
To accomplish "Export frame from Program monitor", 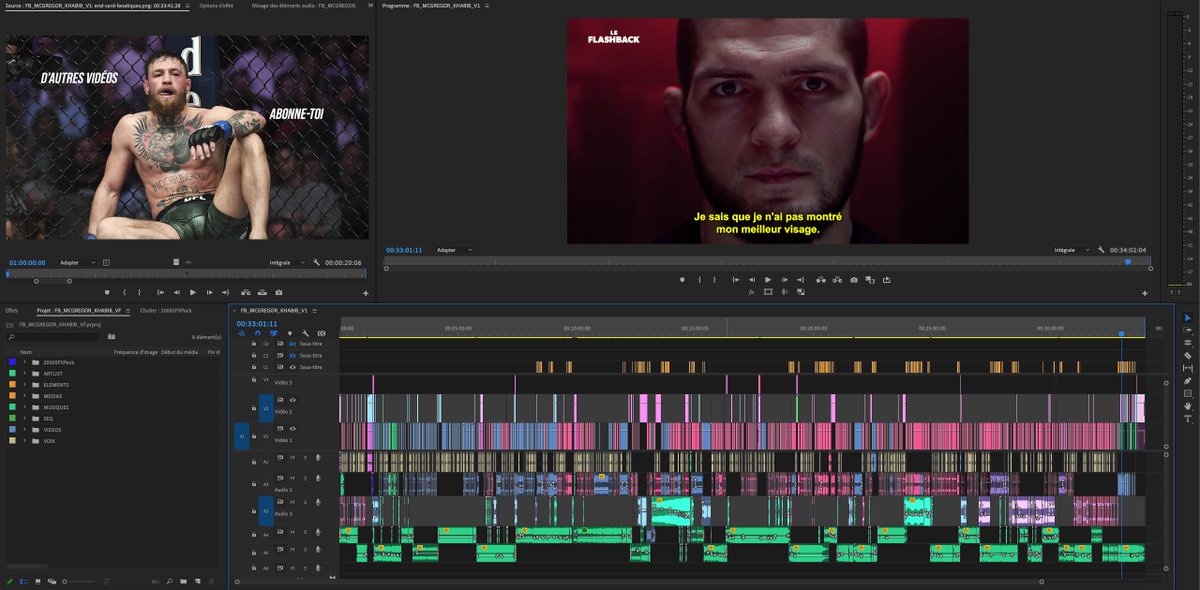I will 854,280.
